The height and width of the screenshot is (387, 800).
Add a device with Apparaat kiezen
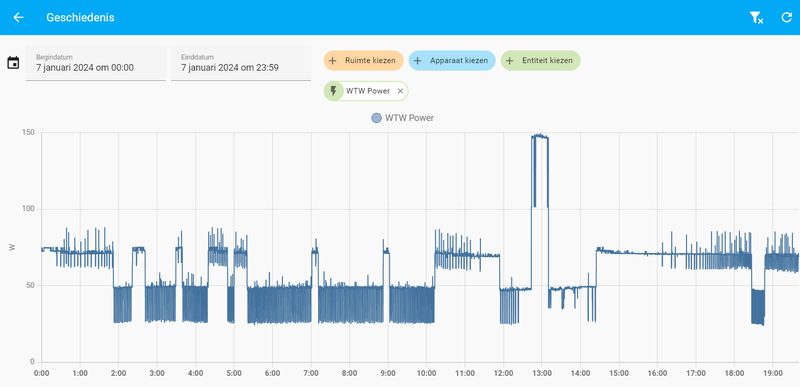coord(452,61)
